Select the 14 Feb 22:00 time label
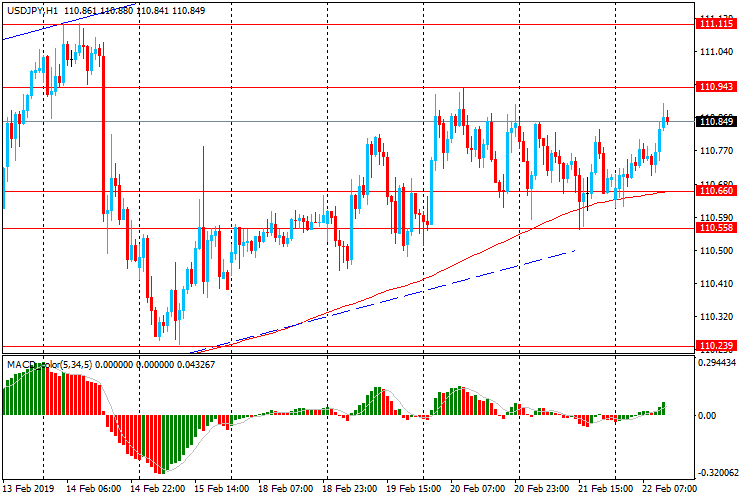This screenshot has height=500, width=740. 160,490
